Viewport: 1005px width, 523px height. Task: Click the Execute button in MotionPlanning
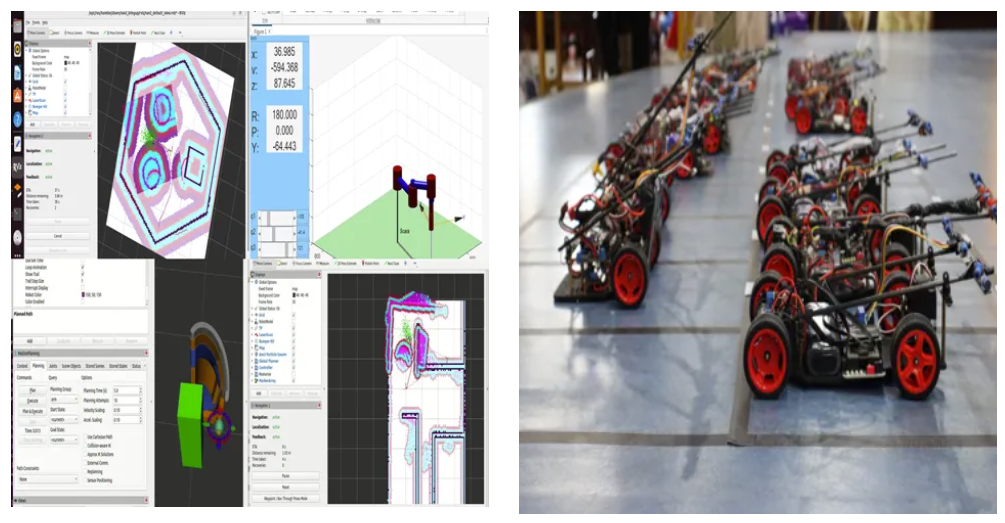[33, 401]
